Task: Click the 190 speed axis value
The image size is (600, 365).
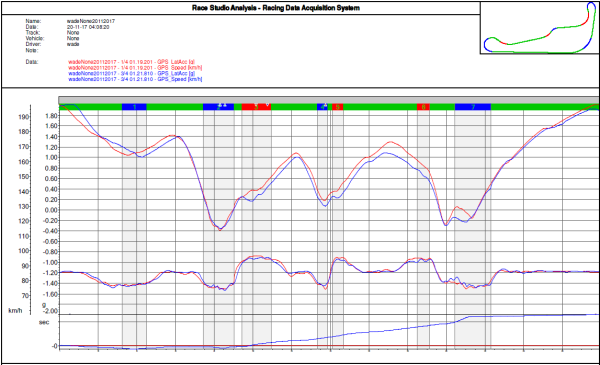Action: pyautogui.click(x=24, y=117)
